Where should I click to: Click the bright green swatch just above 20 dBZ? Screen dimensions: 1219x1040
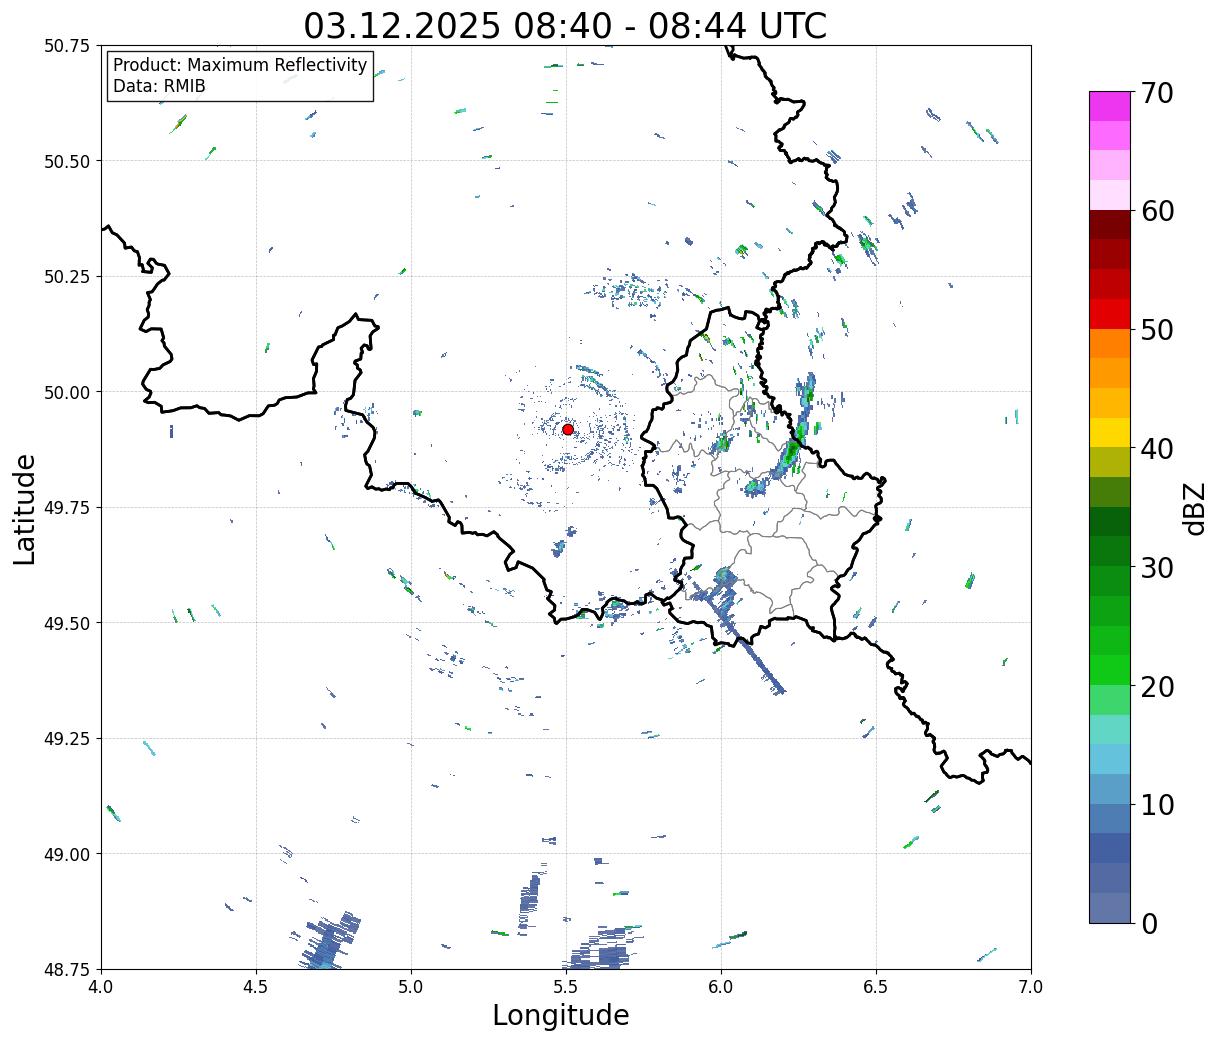click(1110, 669)
